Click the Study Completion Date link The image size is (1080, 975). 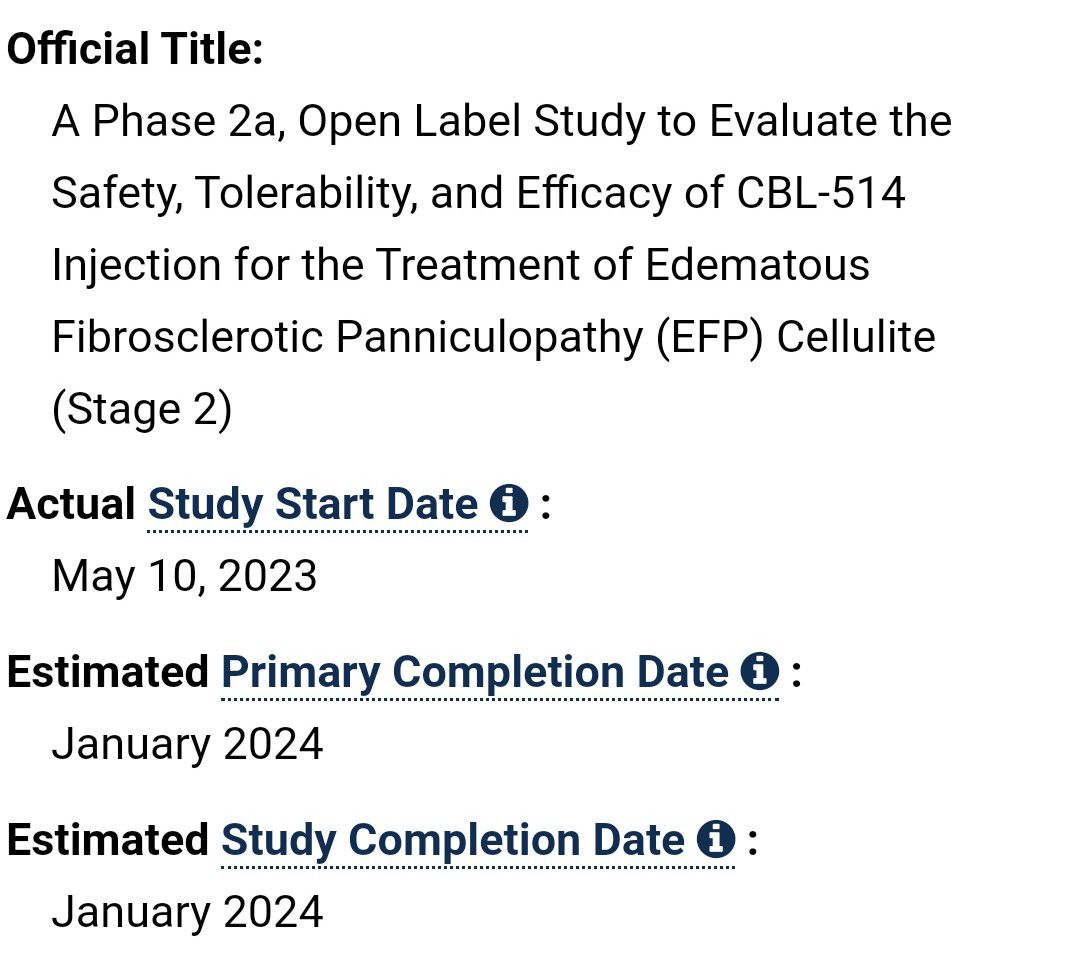(452, 840)
